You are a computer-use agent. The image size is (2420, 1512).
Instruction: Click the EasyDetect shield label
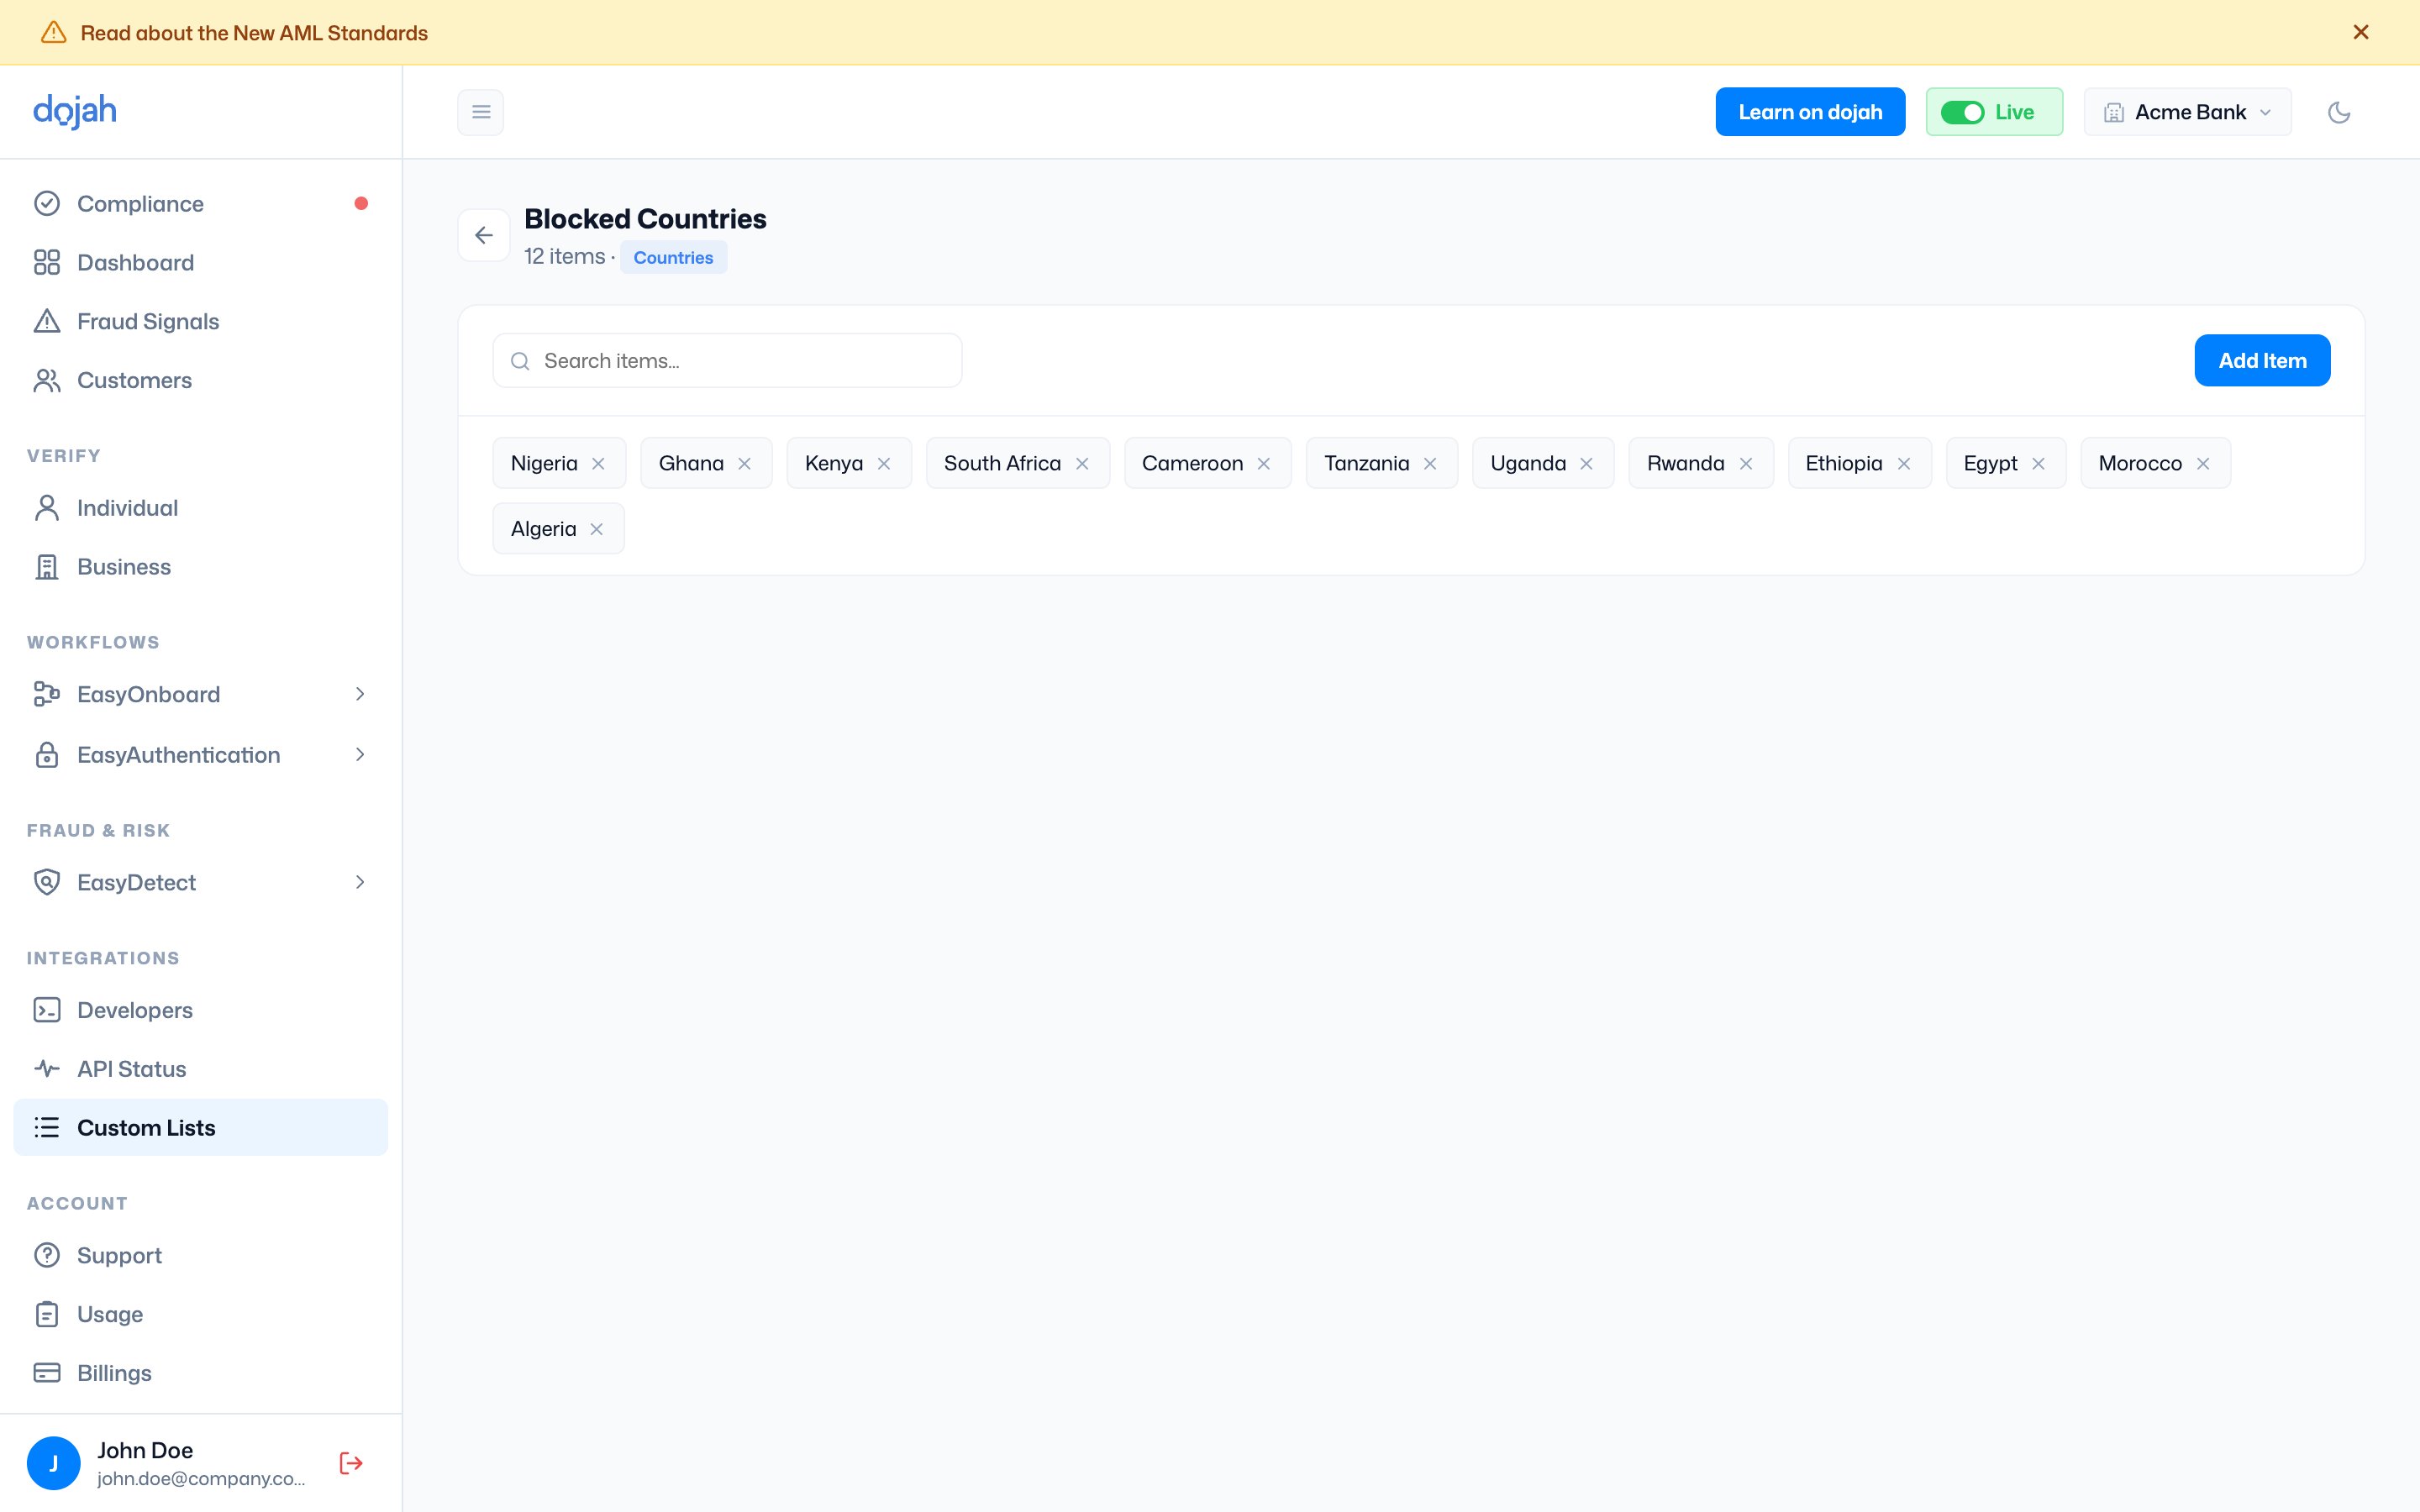coord(136,882)
